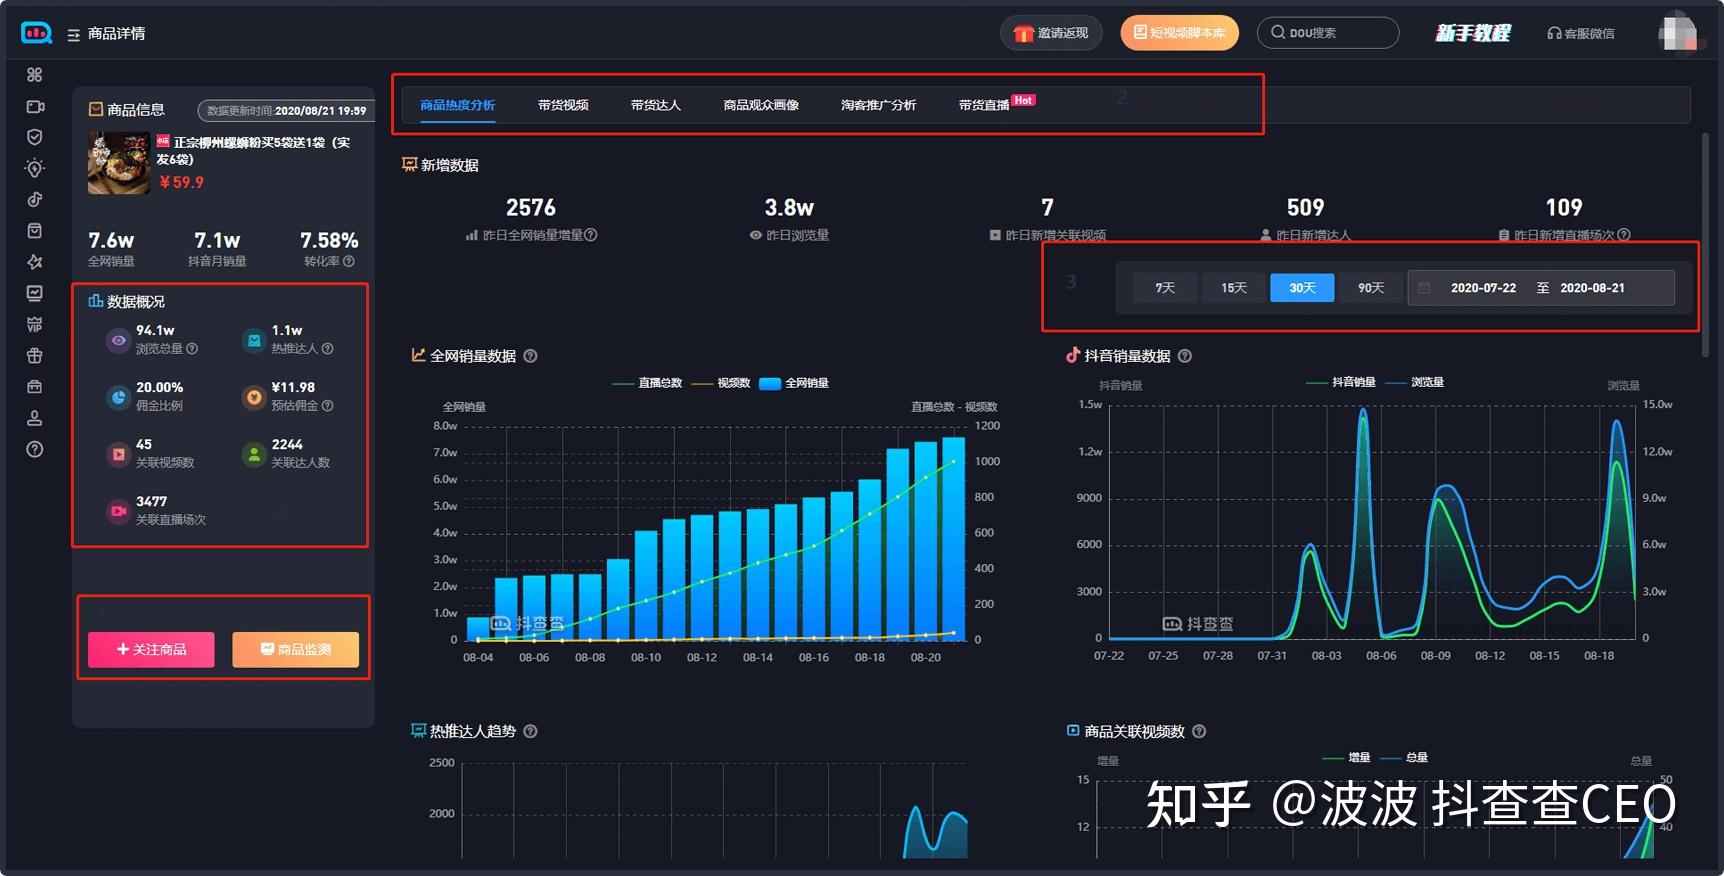
Task: Click the 45 关联视频数 value
Action: tap(144, 445)
